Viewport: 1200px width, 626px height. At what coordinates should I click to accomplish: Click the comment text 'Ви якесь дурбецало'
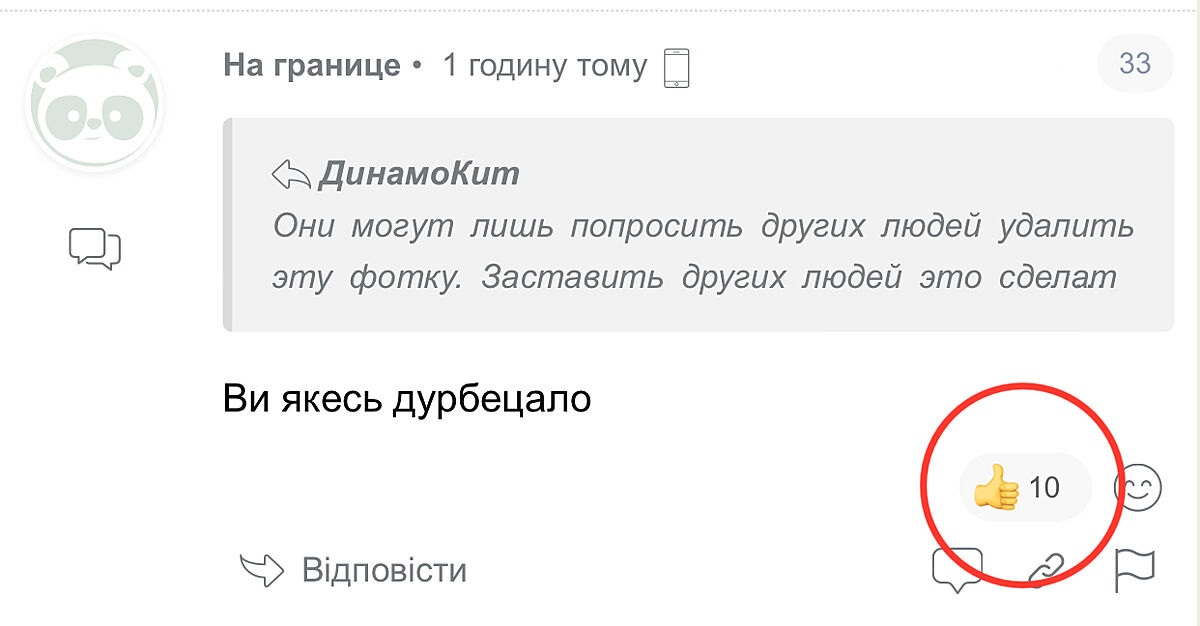[407, 400]
